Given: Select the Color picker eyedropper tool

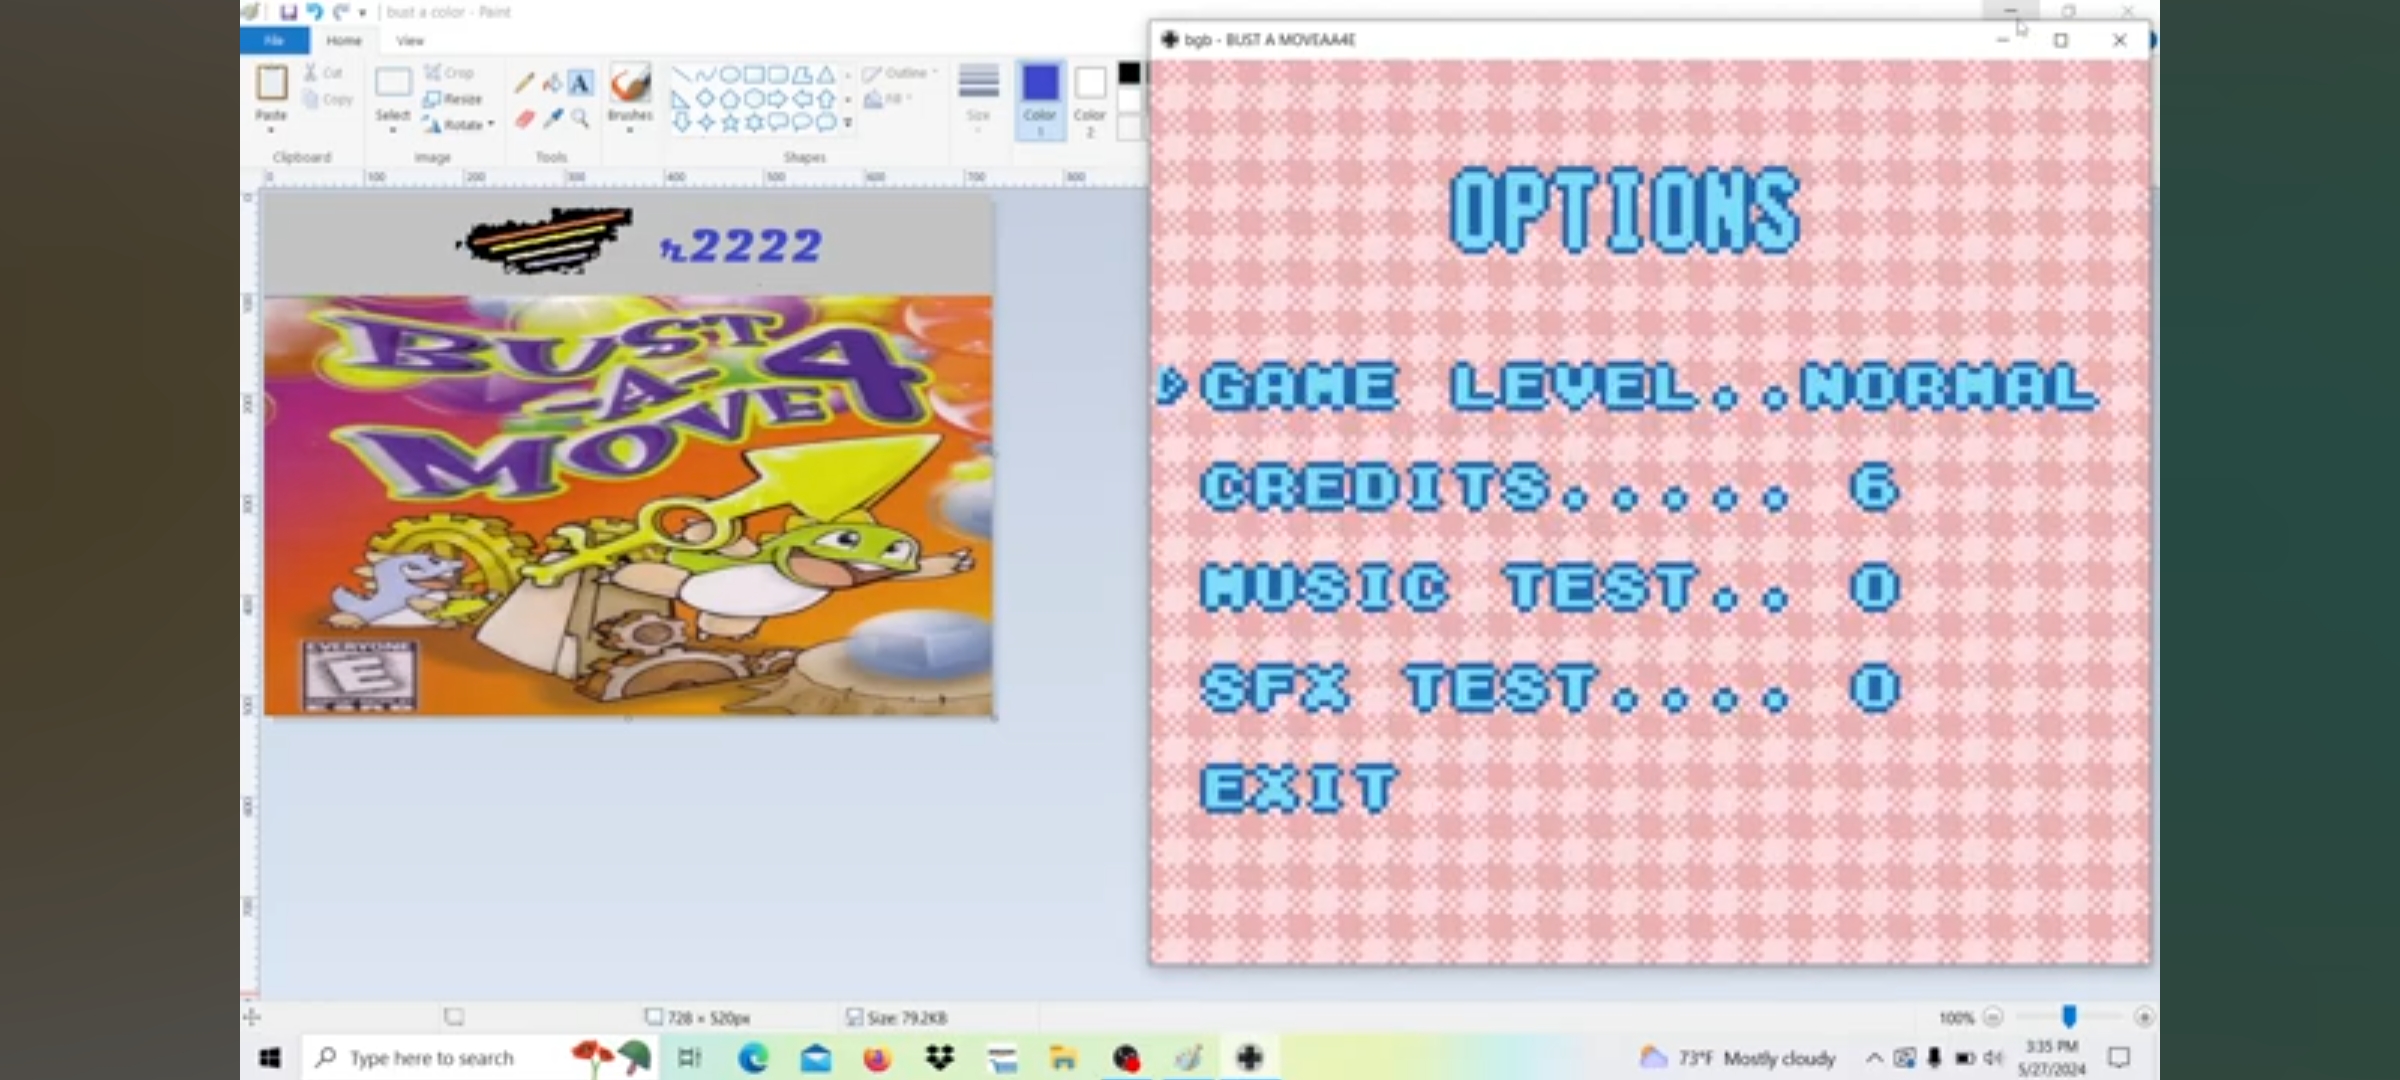Looking at the screenshot, I should point(552,119).
